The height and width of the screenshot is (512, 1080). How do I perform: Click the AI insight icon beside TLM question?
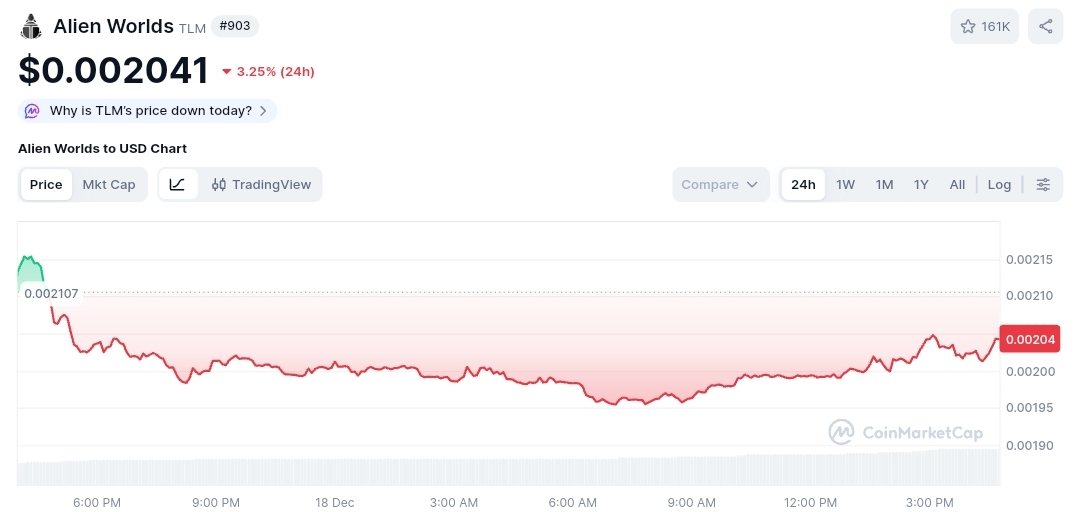(32, 111)
